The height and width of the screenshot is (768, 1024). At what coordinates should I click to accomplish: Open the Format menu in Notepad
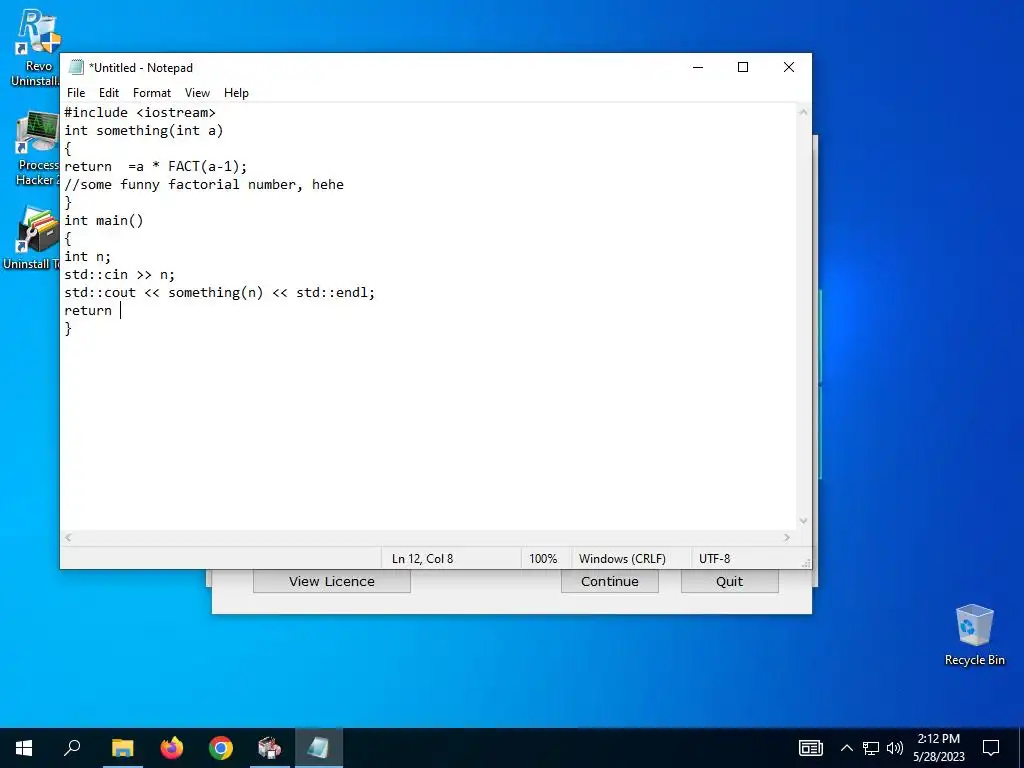(x=152, y=93)
